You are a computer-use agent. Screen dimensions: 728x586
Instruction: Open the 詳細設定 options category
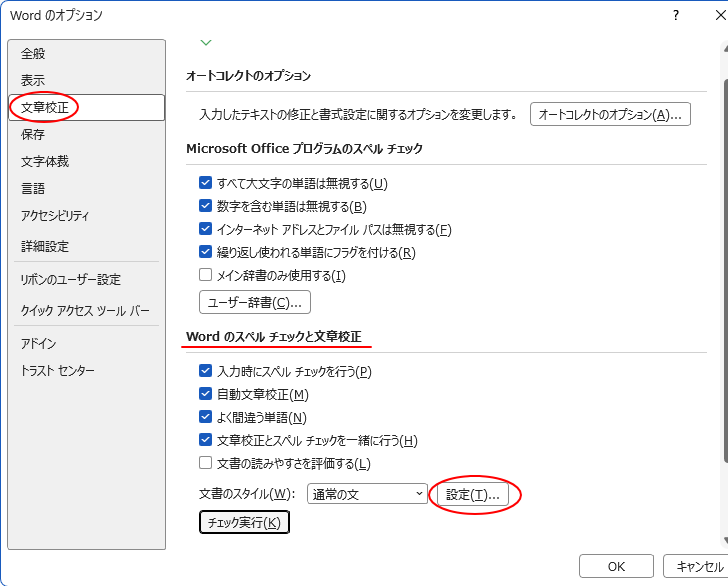(x=86, y=246)
